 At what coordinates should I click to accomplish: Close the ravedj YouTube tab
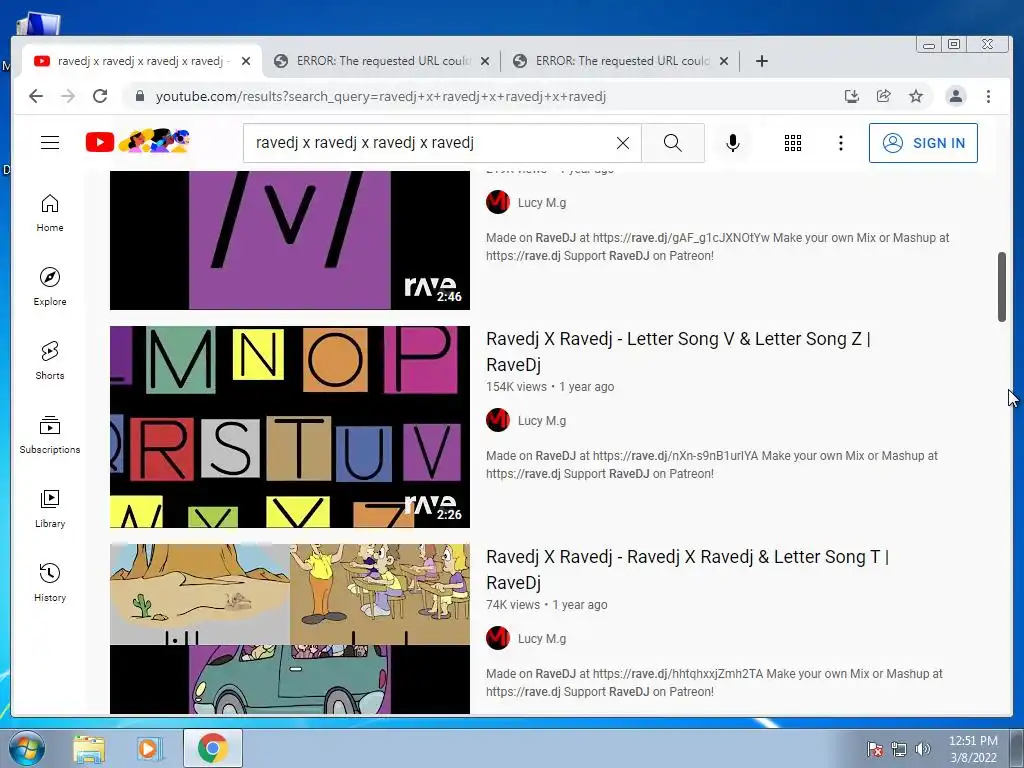click(246, 61)
